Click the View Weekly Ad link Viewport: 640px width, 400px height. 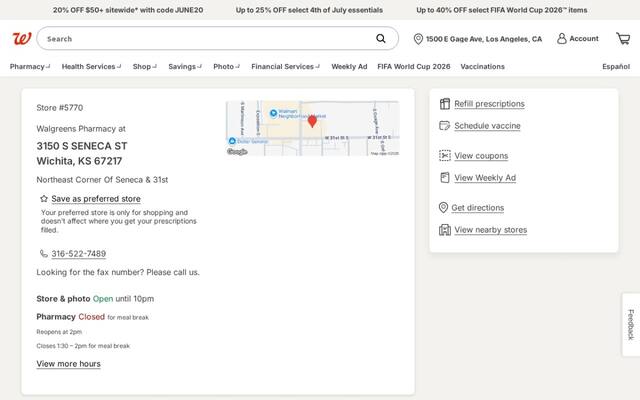[x=485, y=178]
